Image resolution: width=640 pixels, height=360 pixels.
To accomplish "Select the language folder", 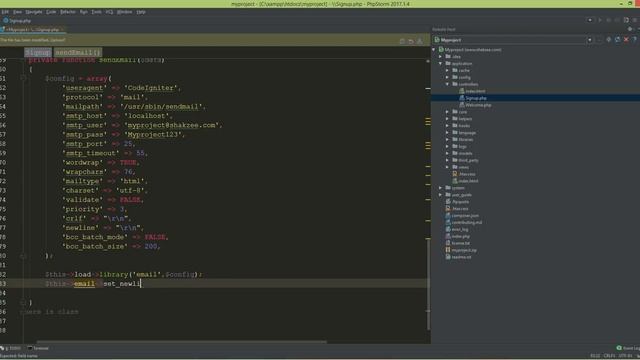I will 464,133.
